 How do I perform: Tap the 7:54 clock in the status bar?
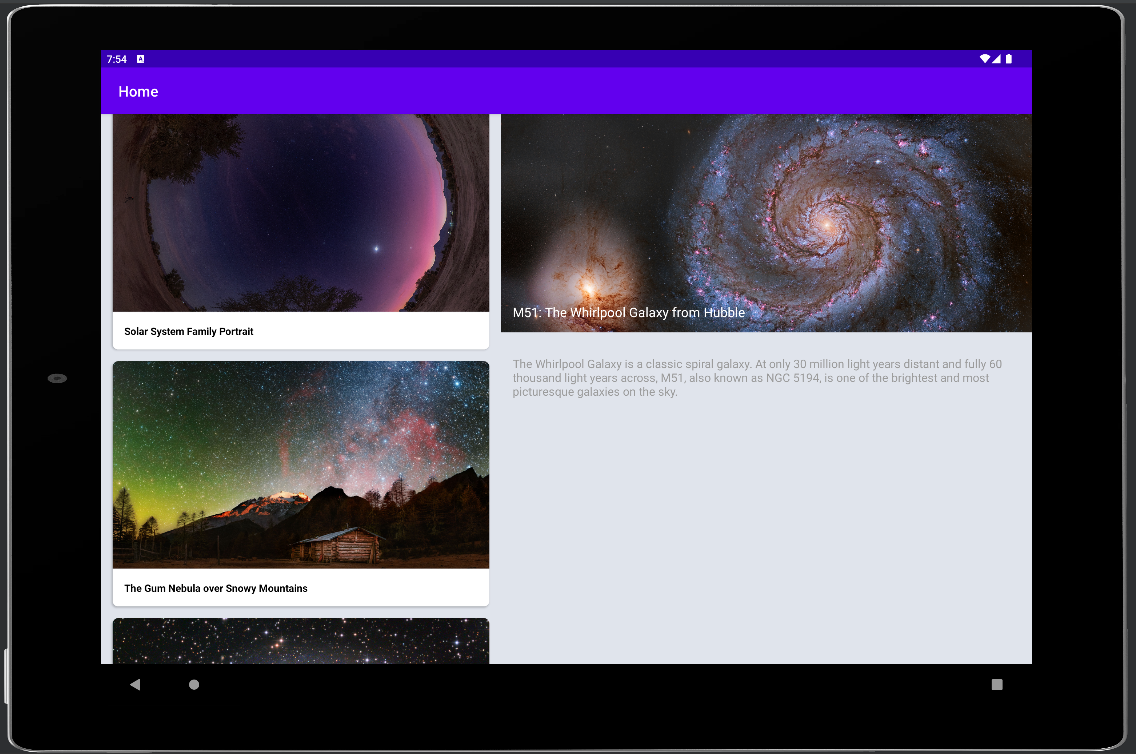click(x=117, y=59)
